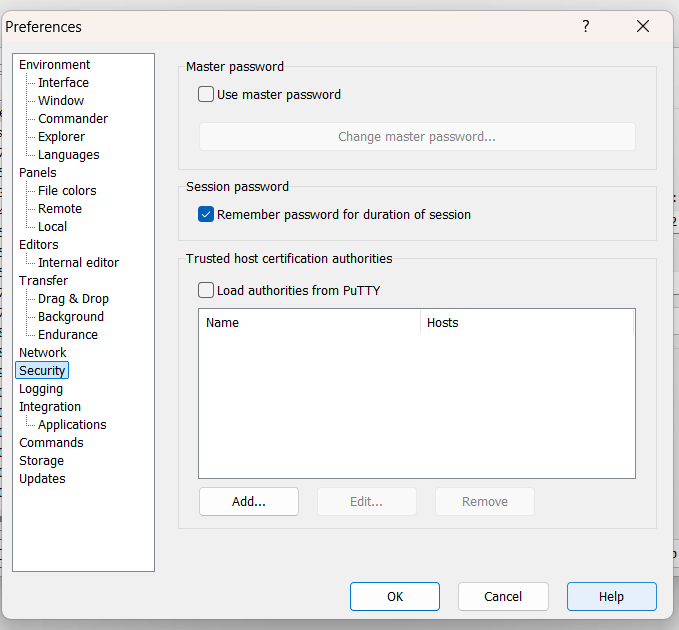Click the Name column header

pyautogui.click(x=309, y=323)
